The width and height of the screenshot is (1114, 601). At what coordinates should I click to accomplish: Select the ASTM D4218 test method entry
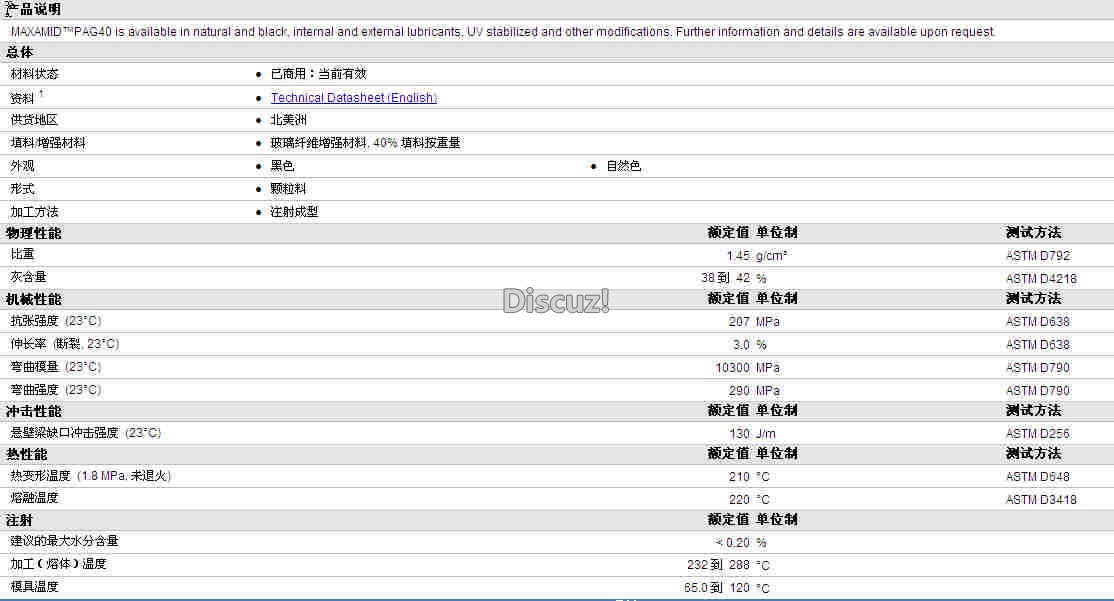(1041, 278)
